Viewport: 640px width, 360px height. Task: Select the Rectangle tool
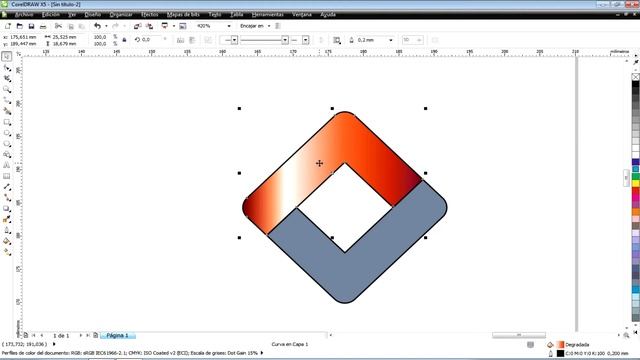[7, 122]
